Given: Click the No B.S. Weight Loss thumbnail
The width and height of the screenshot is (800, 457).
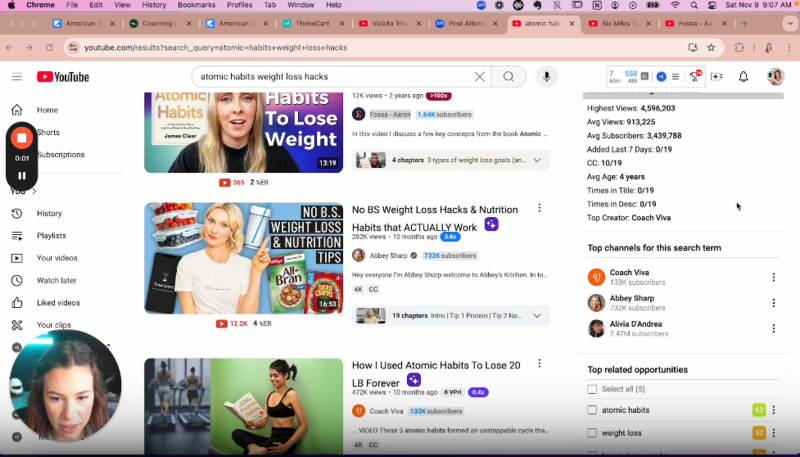Looking at the screenshot, I should [243, 258].
